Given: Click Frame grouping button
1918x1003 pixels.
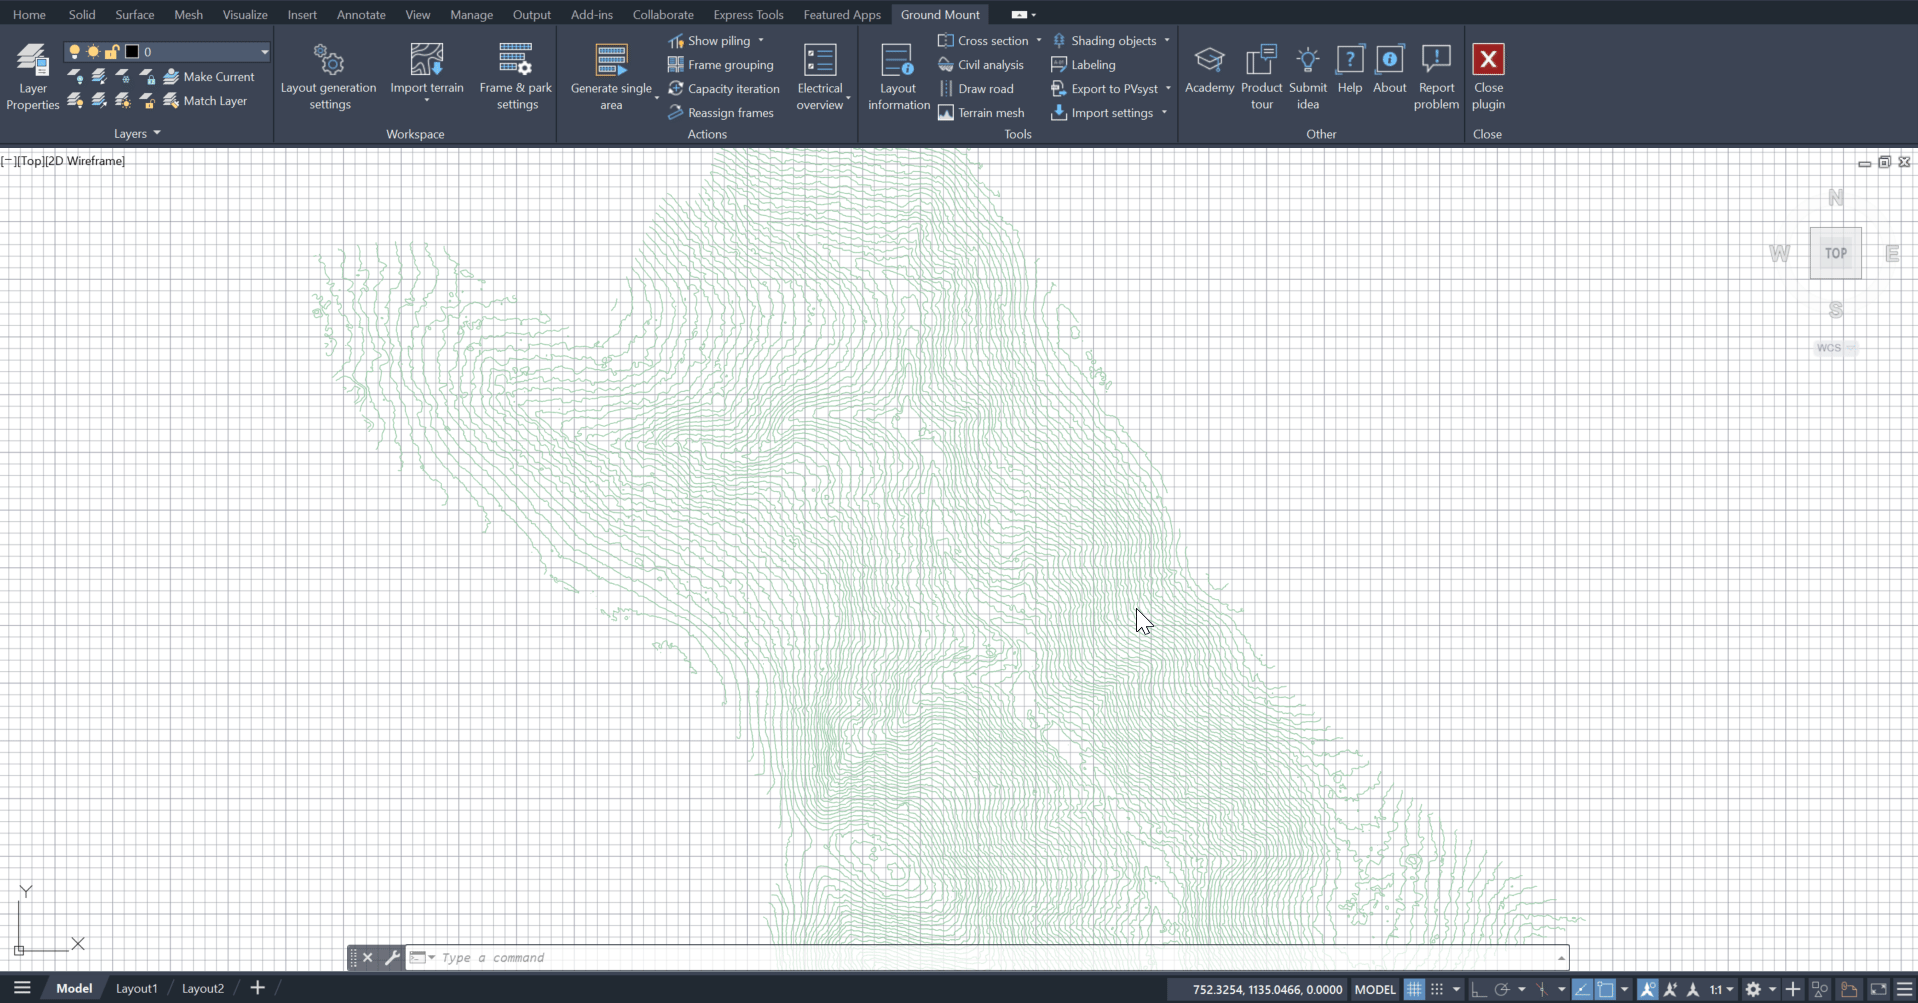Looking at the screenshot, I should (721, 65).
